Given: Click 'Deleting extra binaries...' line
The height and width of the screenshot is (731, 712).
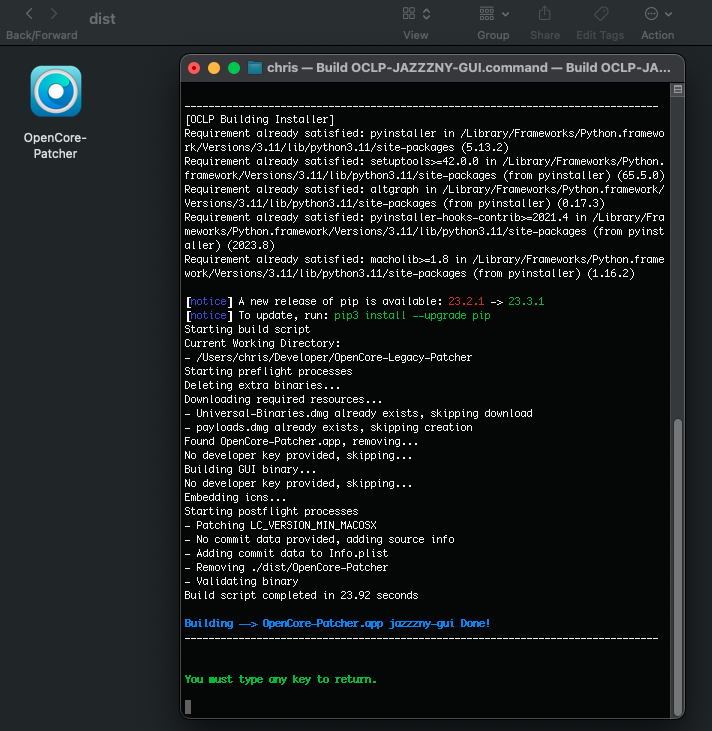Looking at the screenshot, I should [x=262, y=386].
